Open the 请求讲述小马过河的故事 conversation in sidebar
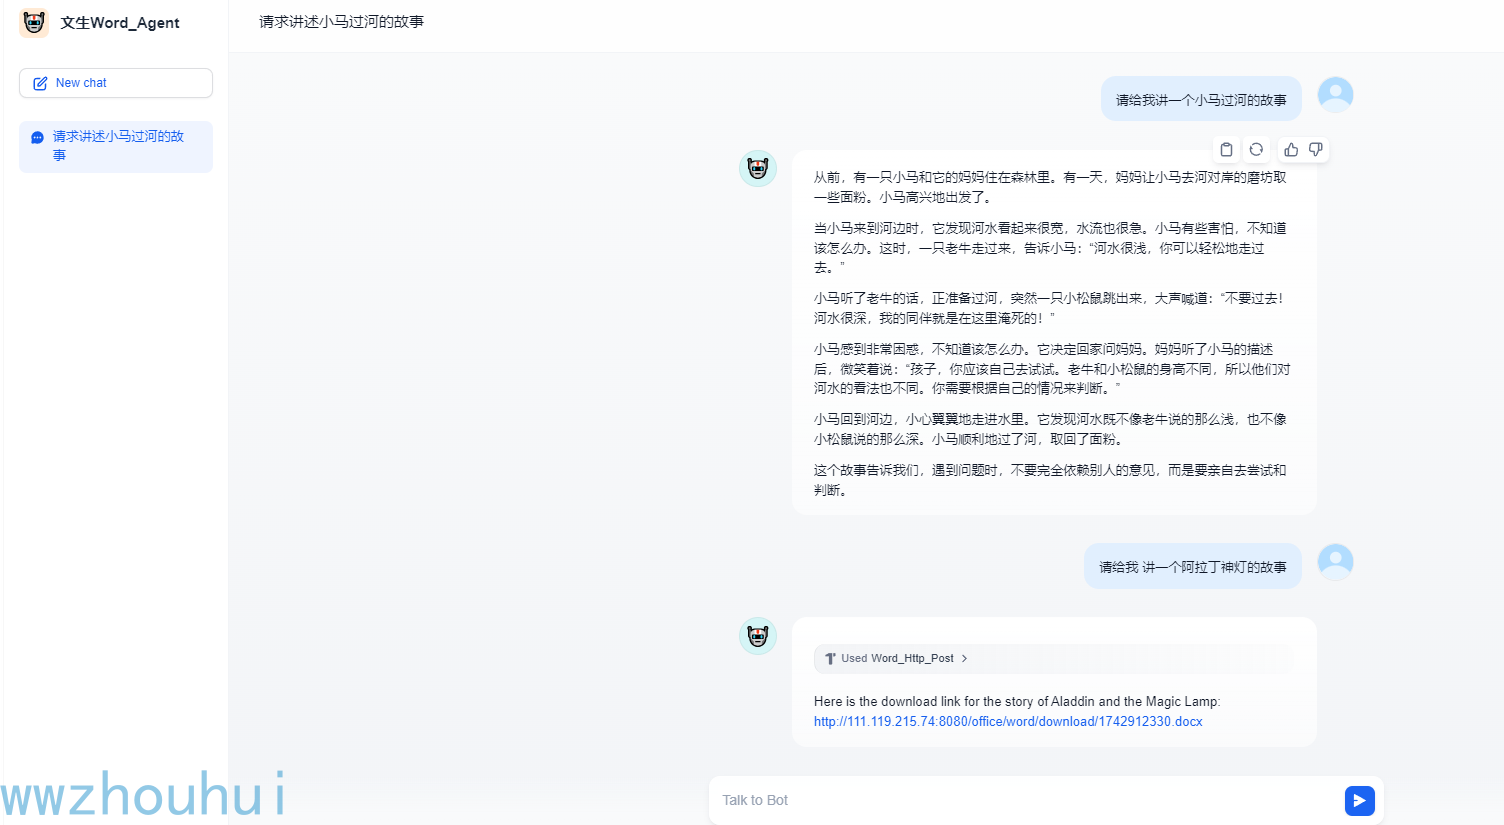Screen dimensions: 1504x825 pos(116,146)
